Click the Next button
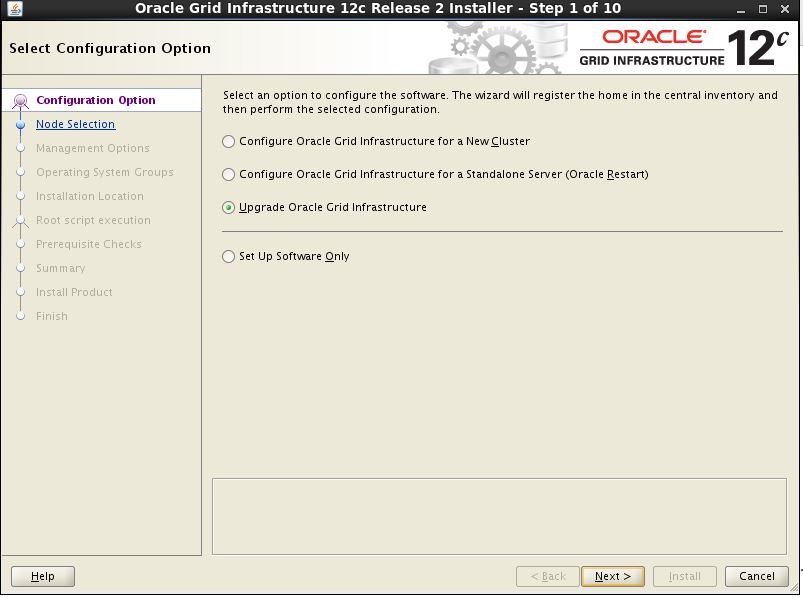This screenshot has height=597, width=803. click(612, 577)
